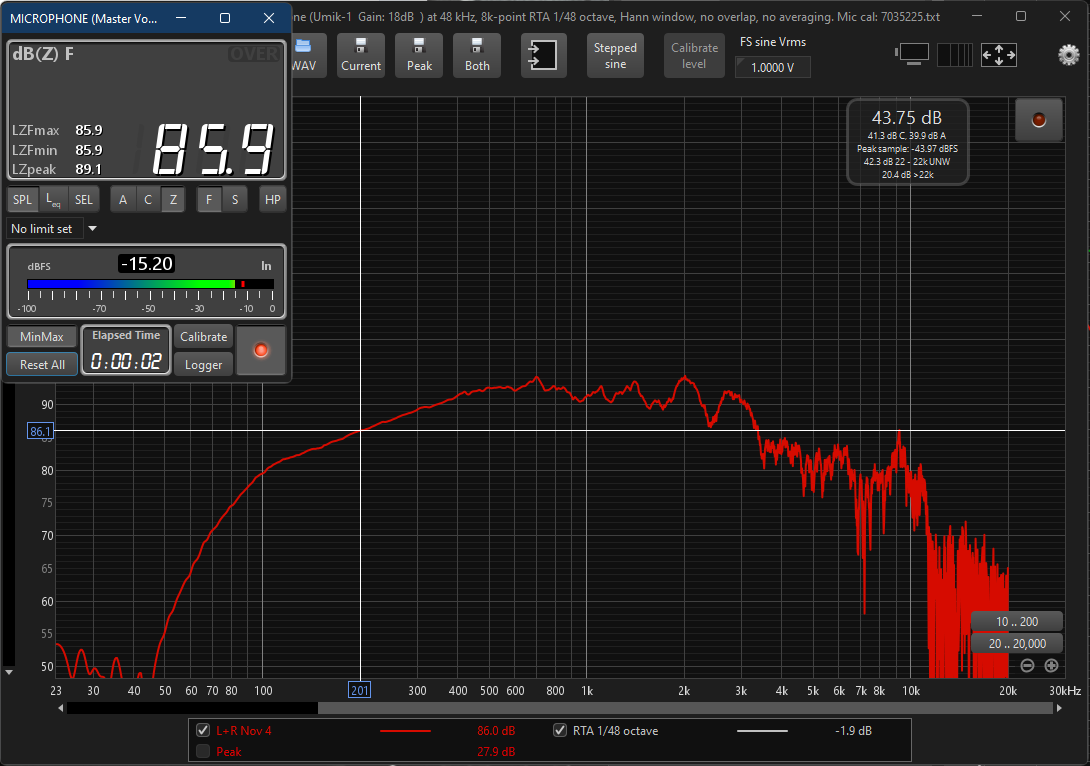Image resolution: width=1090 pixels, height=766 pixels.
Task: Select A weighting
Action: tap(123, 199)
